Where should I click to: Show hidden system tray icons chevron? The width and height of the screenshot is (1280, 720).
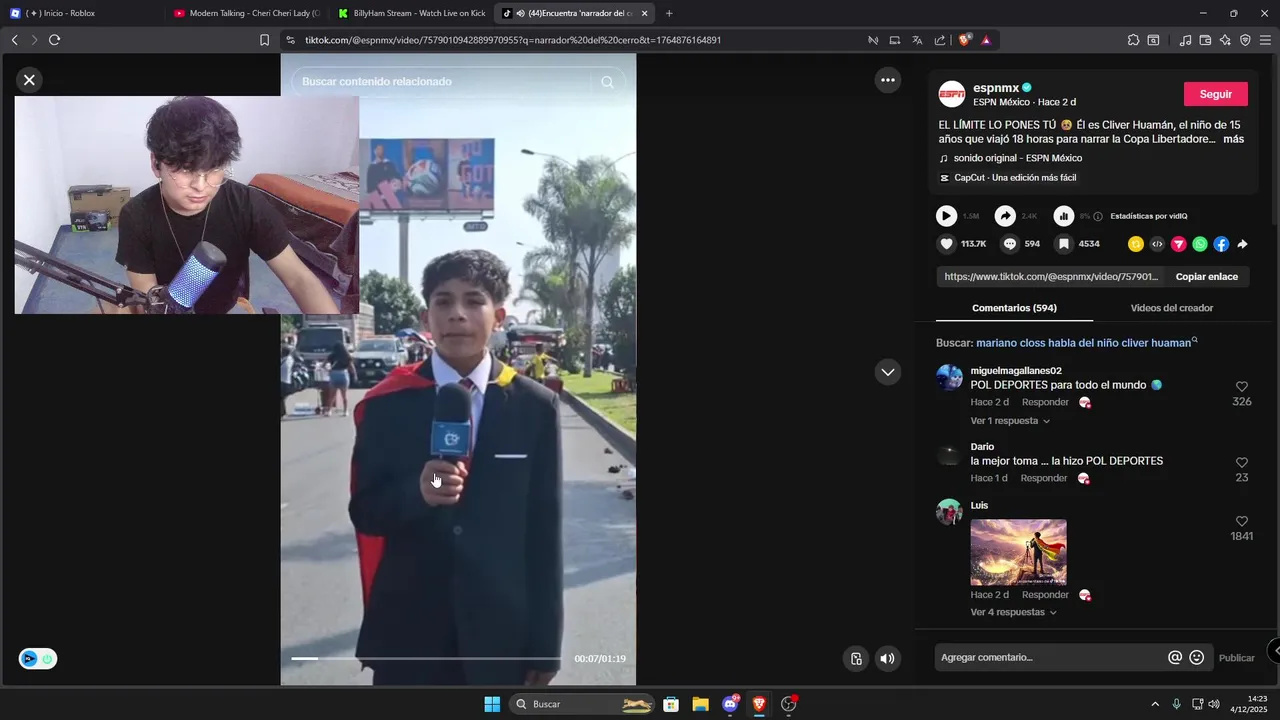click(x=1155, y=704)
